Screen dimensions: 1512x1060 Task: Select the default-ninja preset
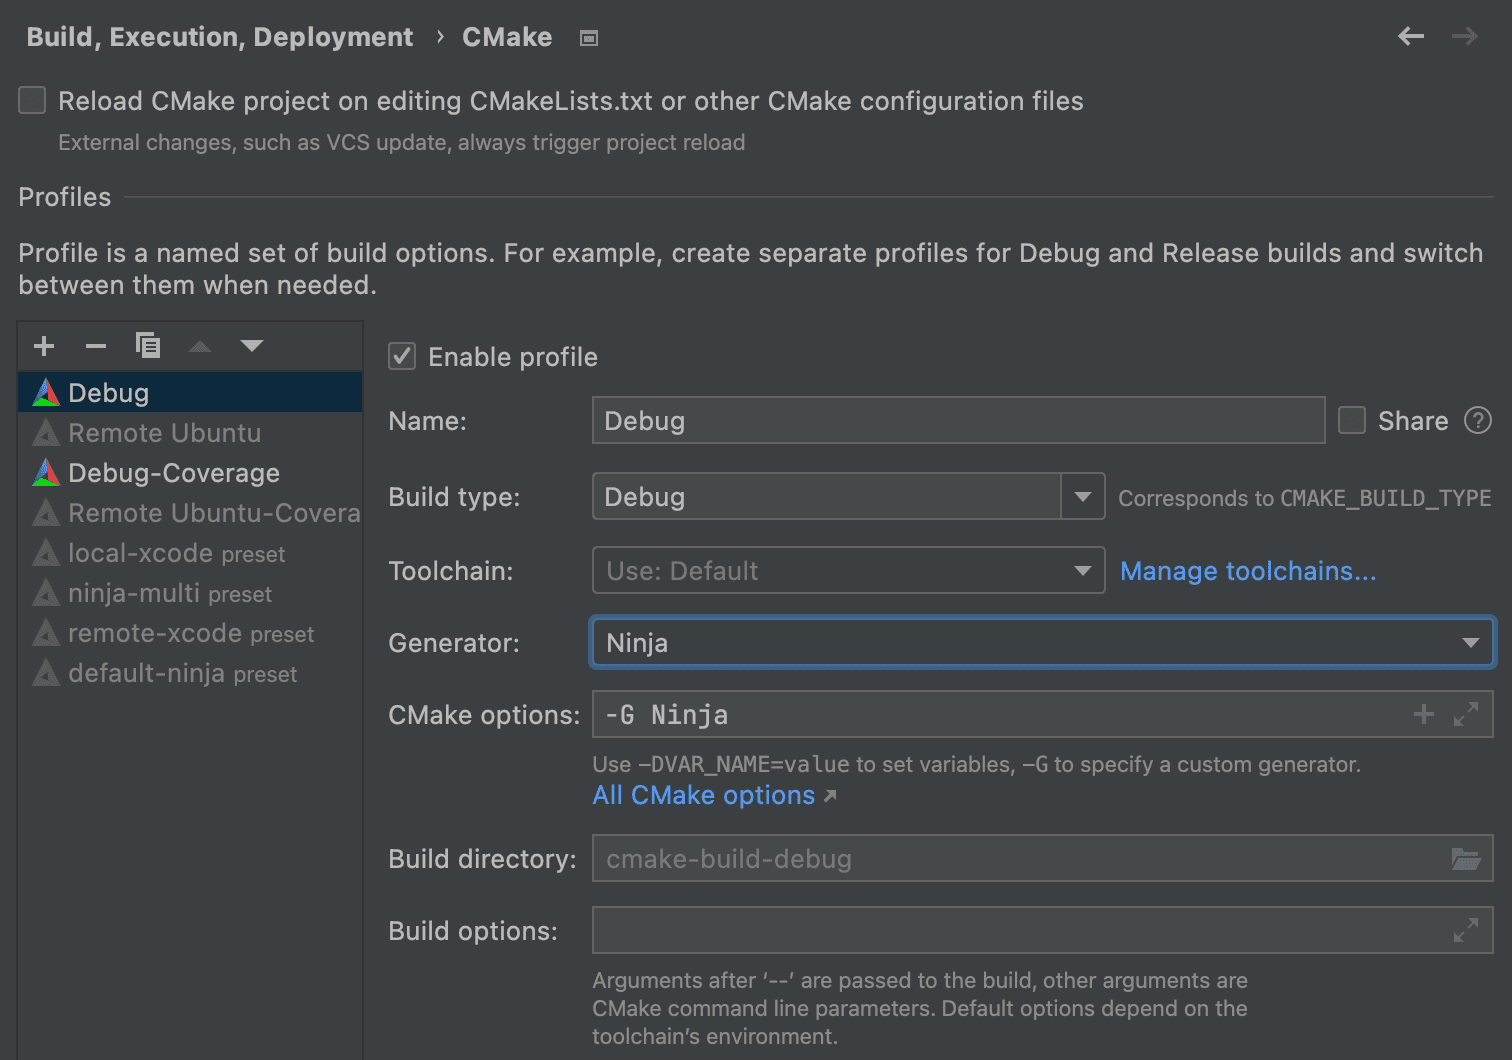190,672
